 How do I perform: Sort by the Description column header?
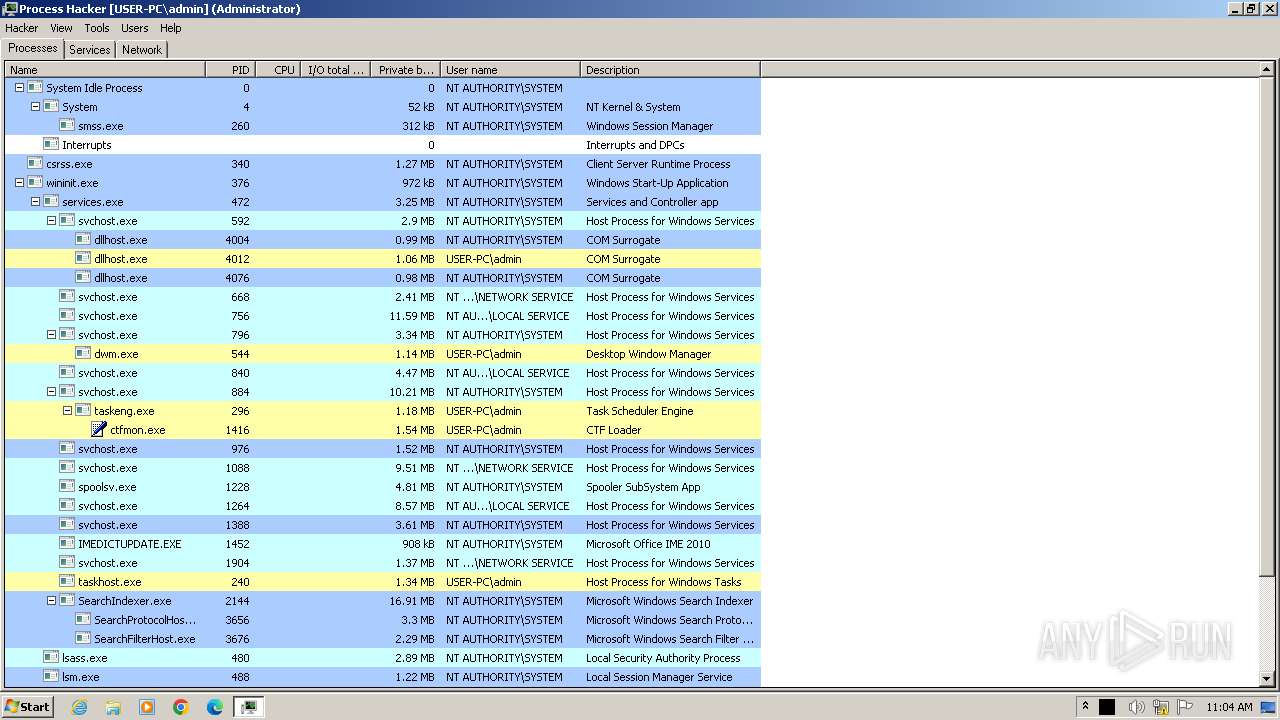pyautogui.click(x=670, y=70)
